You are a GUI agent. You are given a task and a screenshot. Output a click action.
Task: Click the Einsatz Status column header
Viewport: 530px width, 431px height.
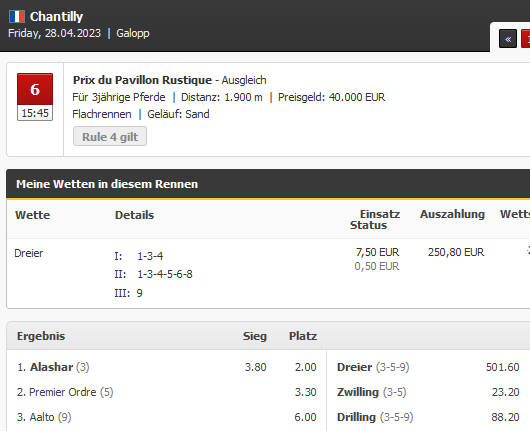click(375, 220)
